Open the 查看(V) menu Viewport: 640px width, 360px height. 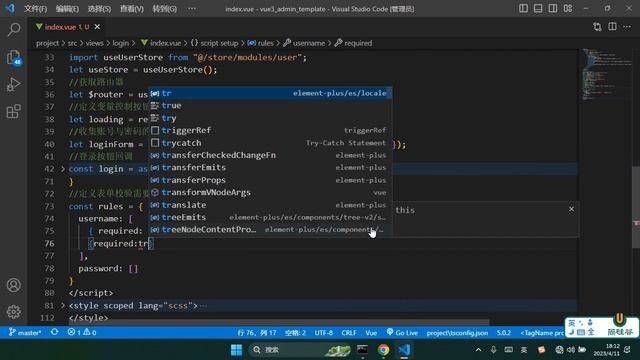click(x=131, y=9)
